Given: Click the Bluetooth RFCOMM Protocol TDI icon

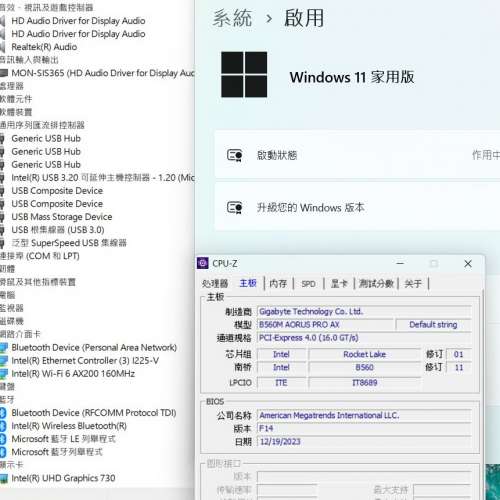Looking at the screenshot, I should click(x=3, y=413).
